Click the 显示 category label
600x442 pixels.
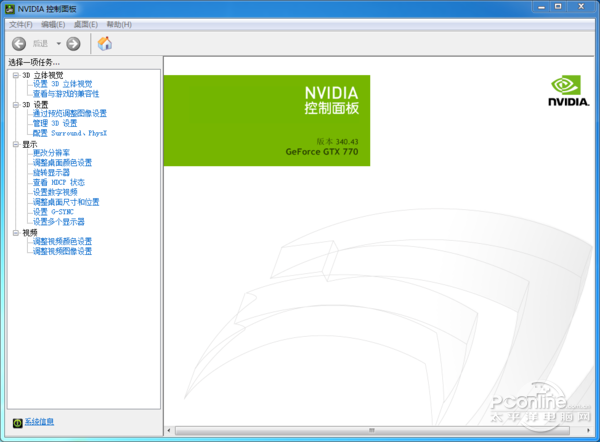(29, 144)
